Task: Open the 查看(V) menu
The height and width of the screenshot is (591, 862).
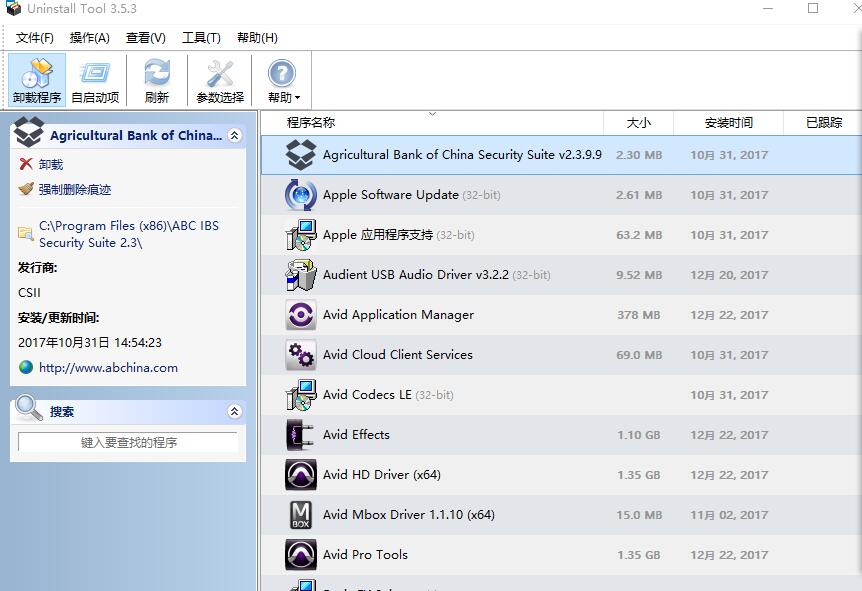Action: pyautogui.click(x=146, y=37)
